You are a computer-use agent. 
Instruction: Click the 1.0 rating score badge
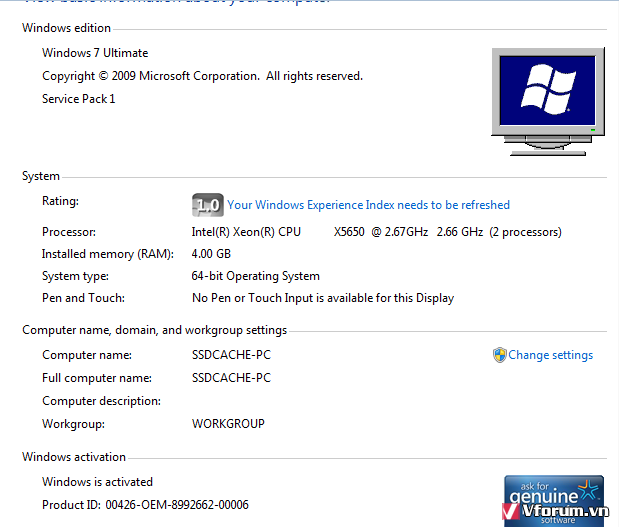[x=208, y=205]
